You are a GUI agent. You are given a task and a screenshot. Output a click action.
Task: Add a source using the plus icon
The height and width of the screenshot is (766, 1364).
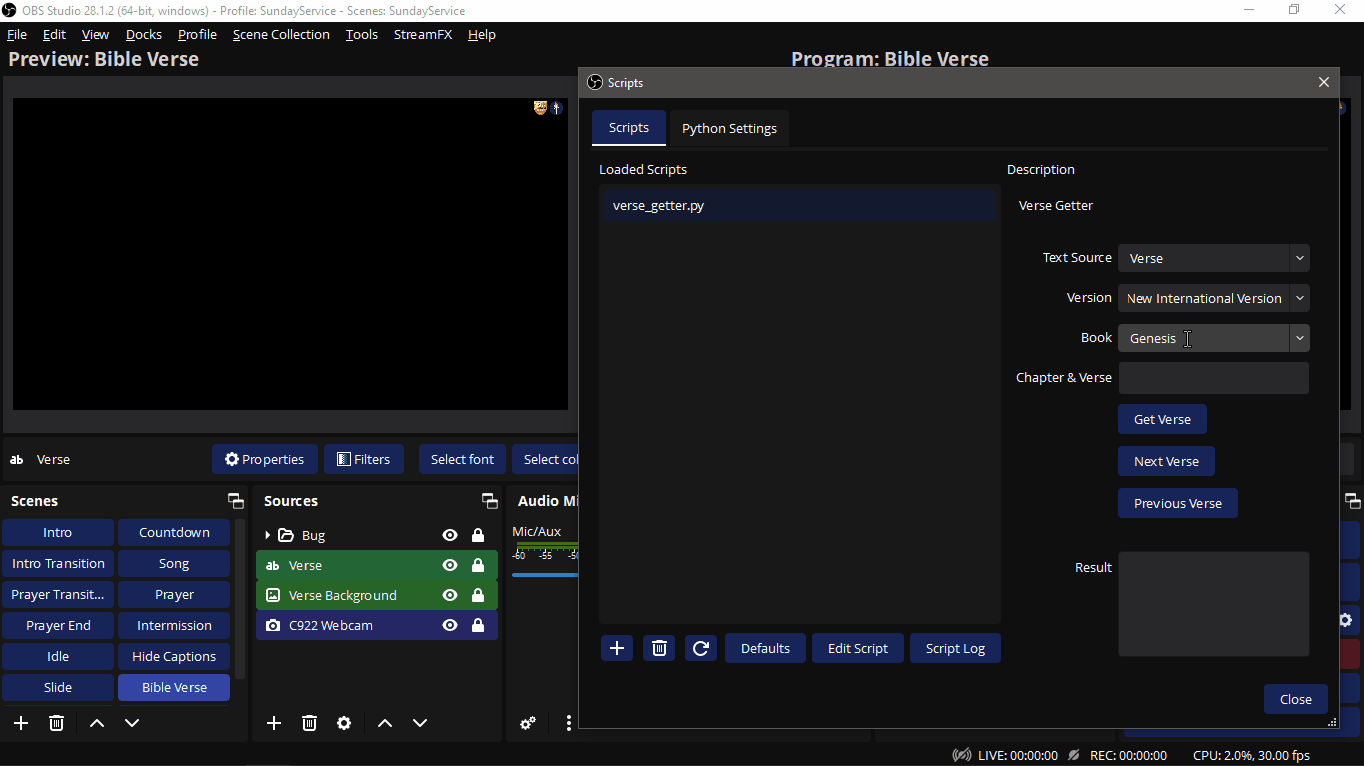pyautogui.click(x=273, y=723)
